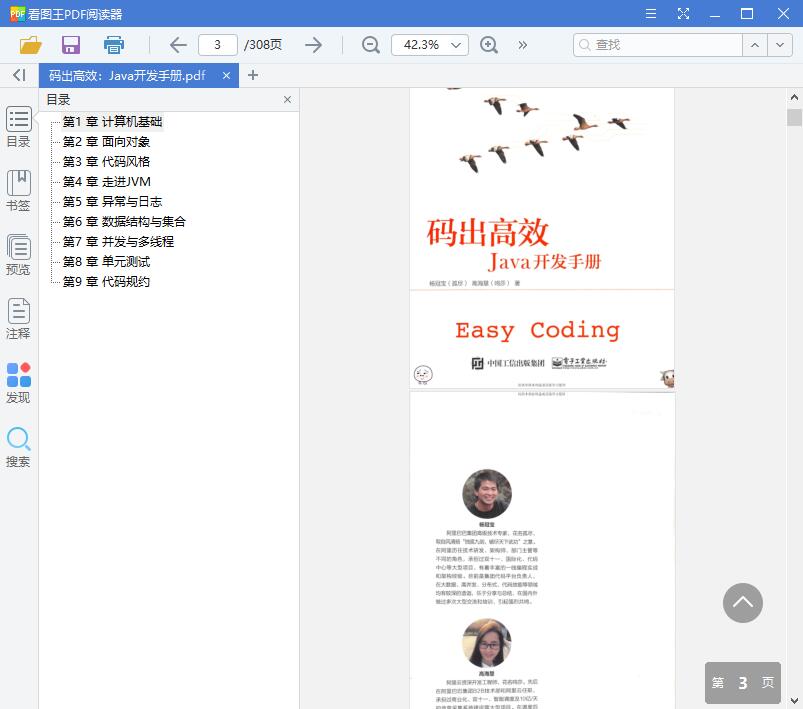The image size is (803, 709).
Task: Find previous search result arrow
Action: point(754,45)
